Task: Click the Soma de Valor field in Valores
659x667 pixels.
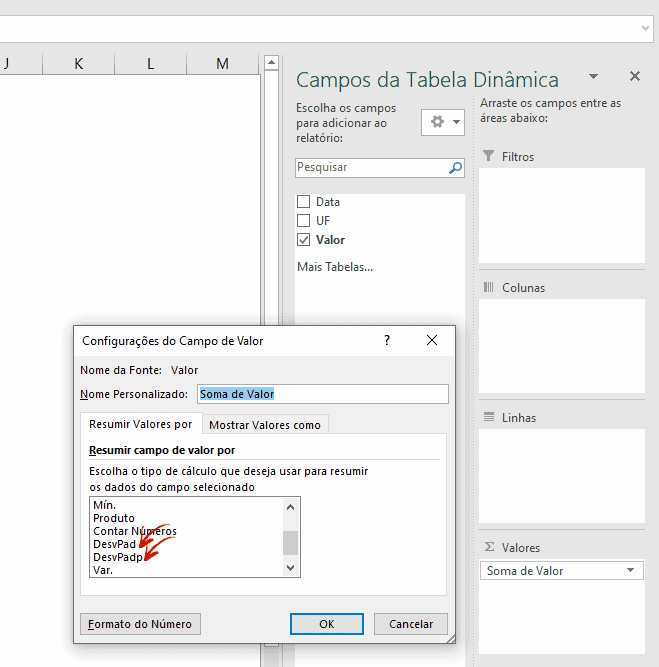Action: 562,570
